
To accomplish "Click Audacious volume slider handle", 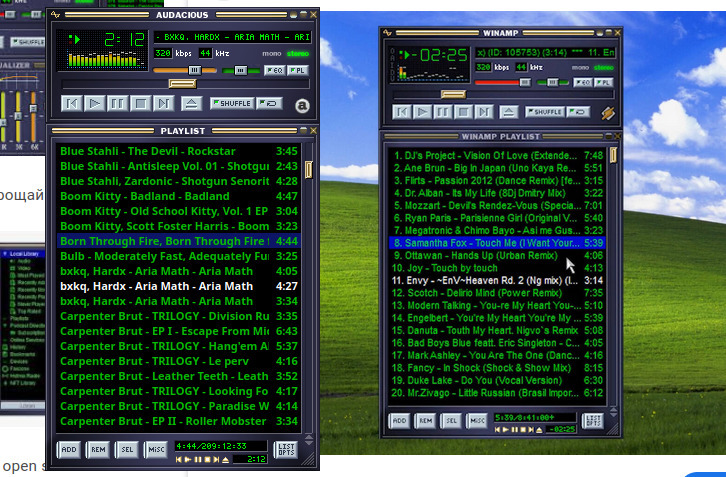I will pyautogui.click(x=194, y=70).
